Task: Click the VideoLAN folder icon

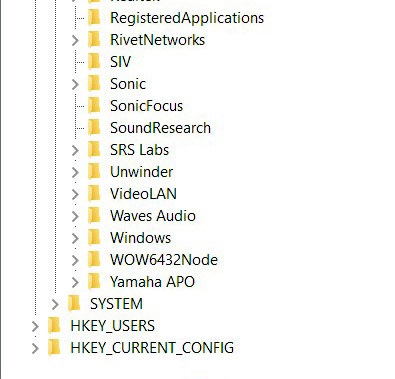Action: pos(94,193)
